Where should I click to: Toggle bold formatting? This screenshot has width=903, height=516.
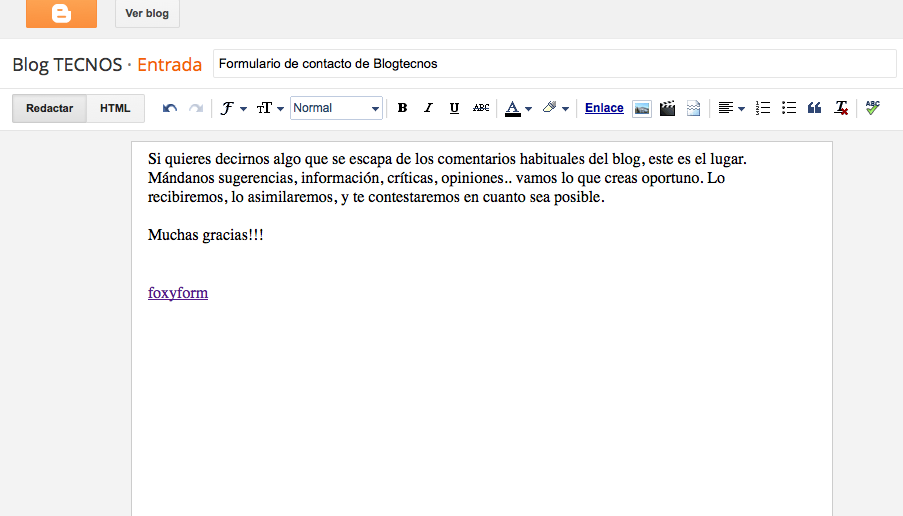pyautogui.click(x=403, y=108)
